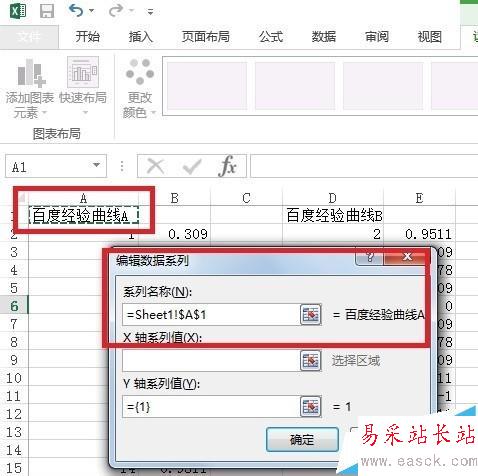Select column E header
Screen dimensions: 478x476
click(419, 198)
